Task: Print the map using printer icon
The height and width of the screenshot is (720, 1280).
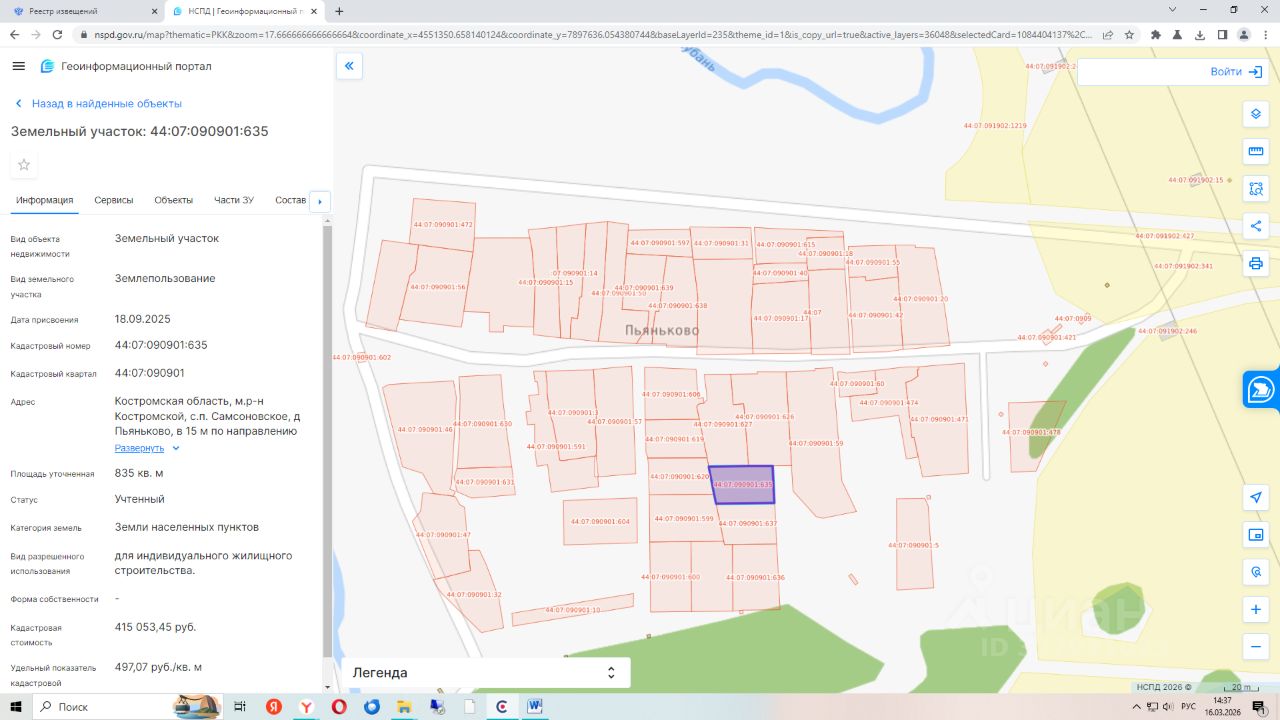Action: click(1256, 264)
